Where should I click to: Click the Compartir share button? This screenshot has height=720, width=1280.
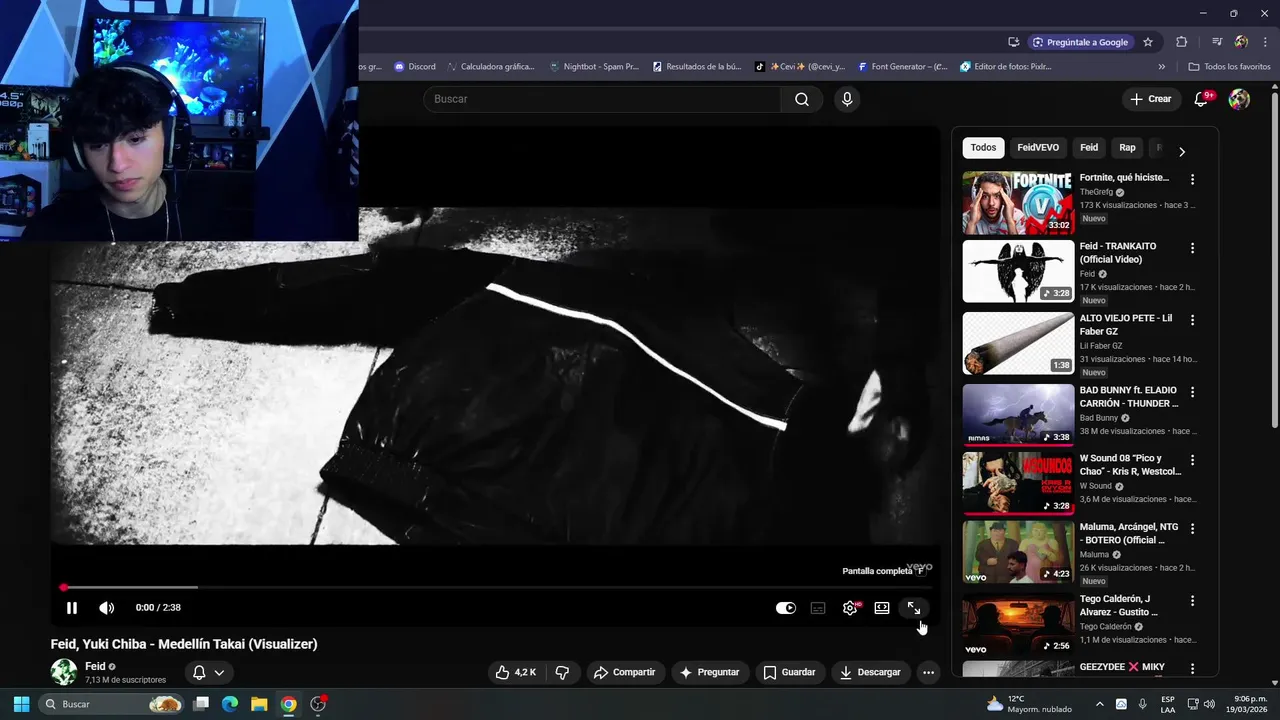tap(624, 672)
